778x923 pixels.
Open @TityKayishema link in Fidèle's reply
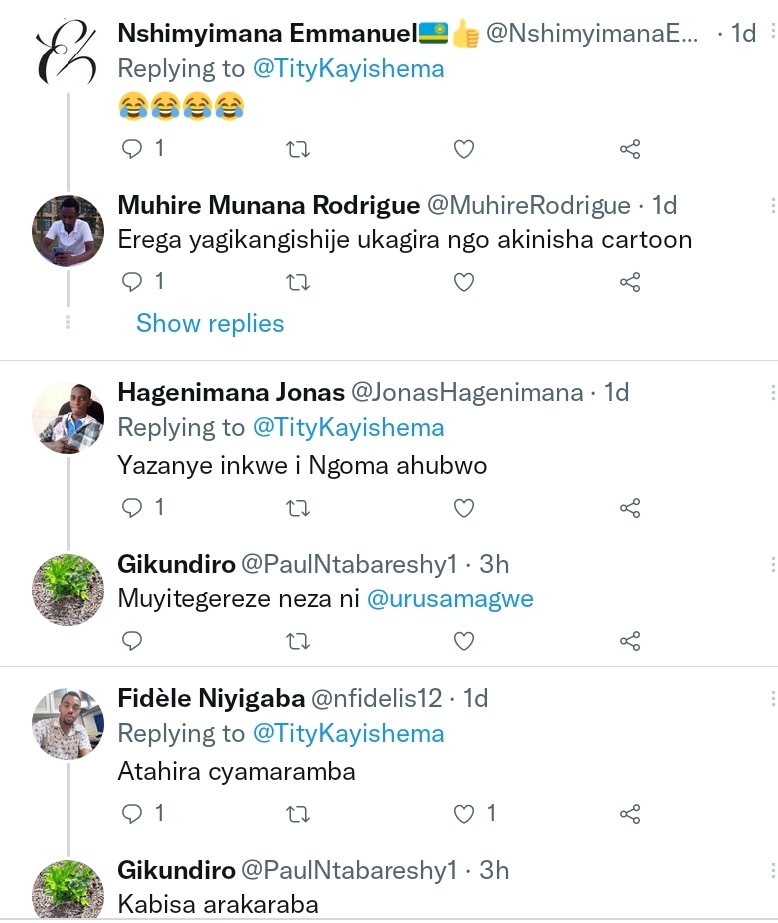coord(348,733)
